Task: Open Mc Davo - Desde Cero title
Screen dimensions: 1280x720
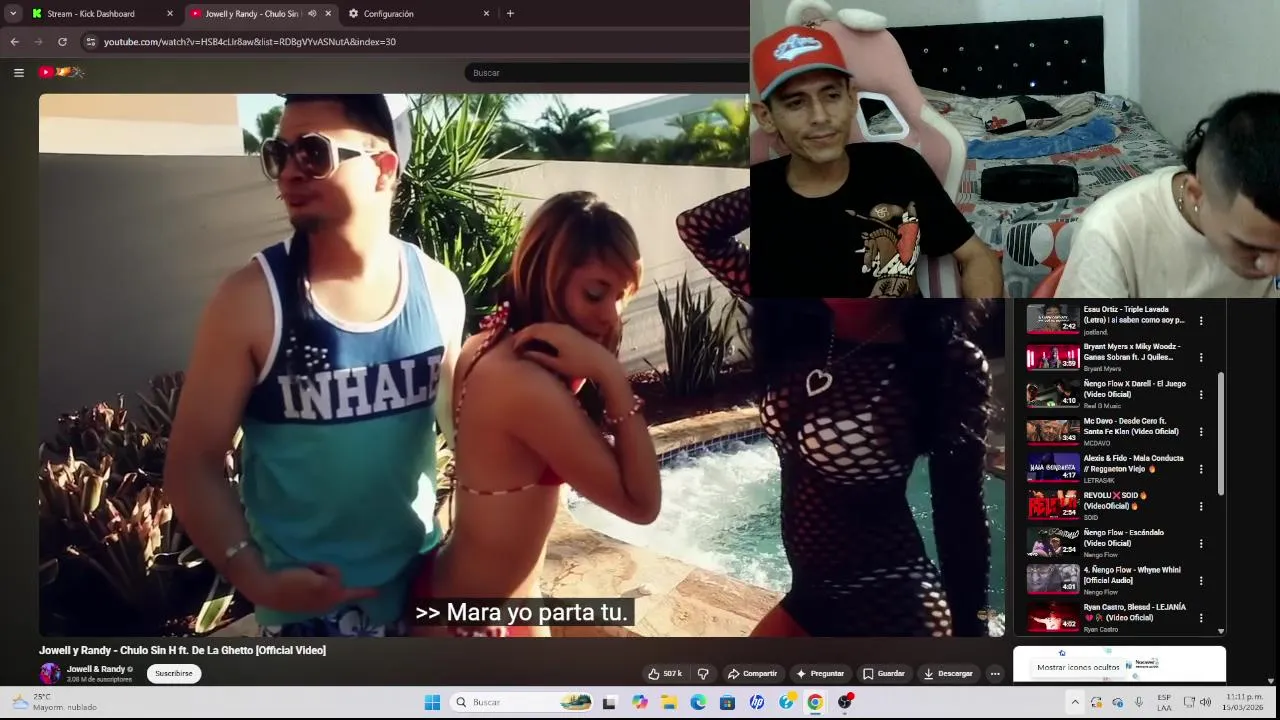Action: point(1131,426)
